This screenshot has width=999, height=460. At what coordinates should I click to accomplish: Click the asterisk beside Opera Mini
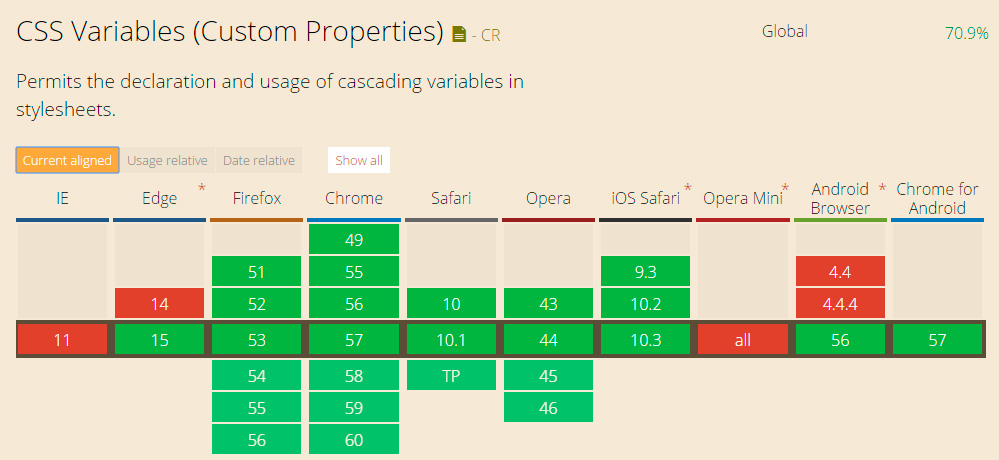point(785,188)
